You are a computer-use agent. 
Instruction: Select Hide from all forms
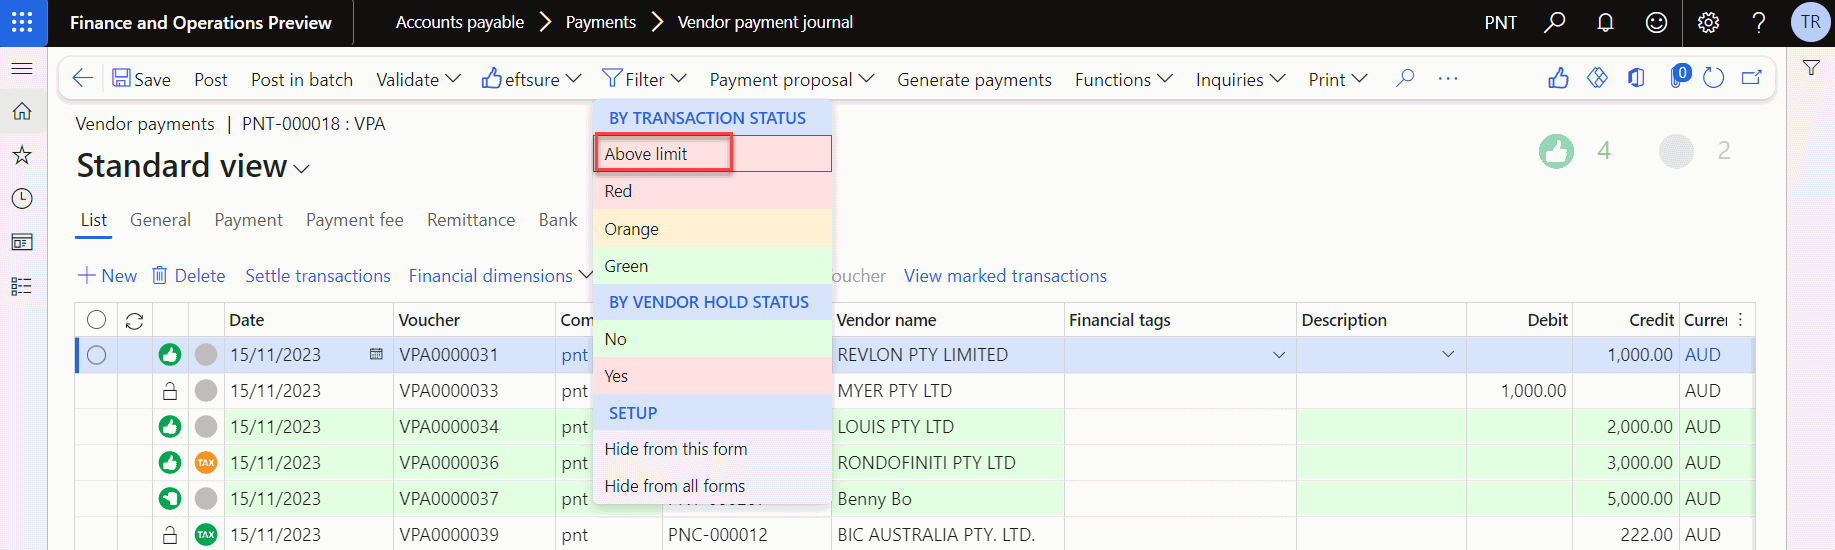pyautogui.click(x=712, y=486)
